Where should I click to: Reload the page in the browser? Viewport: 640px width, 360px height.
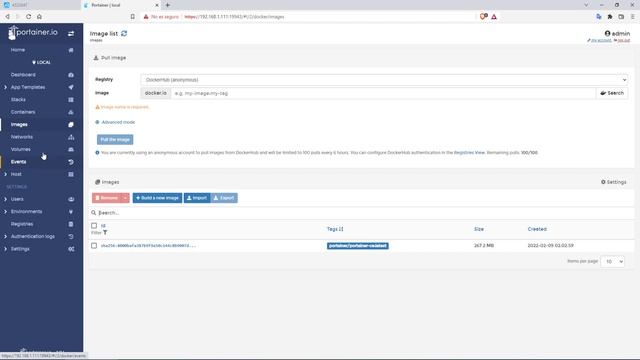coord(28,17)
